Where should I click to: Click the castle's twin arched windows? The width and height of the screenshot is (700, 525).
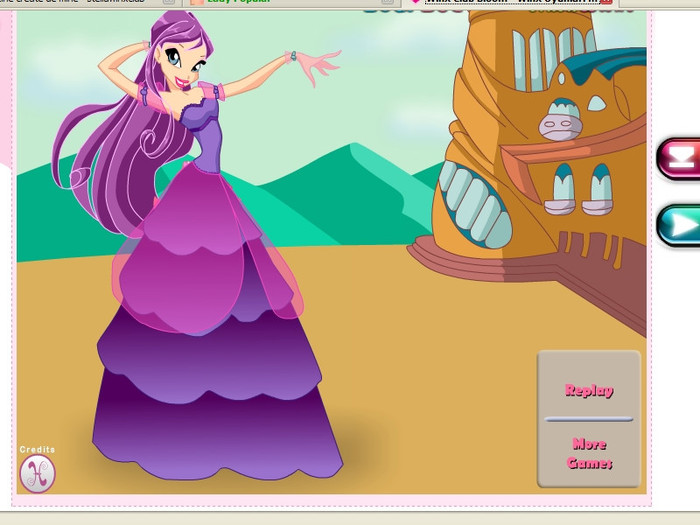[579, 190]
